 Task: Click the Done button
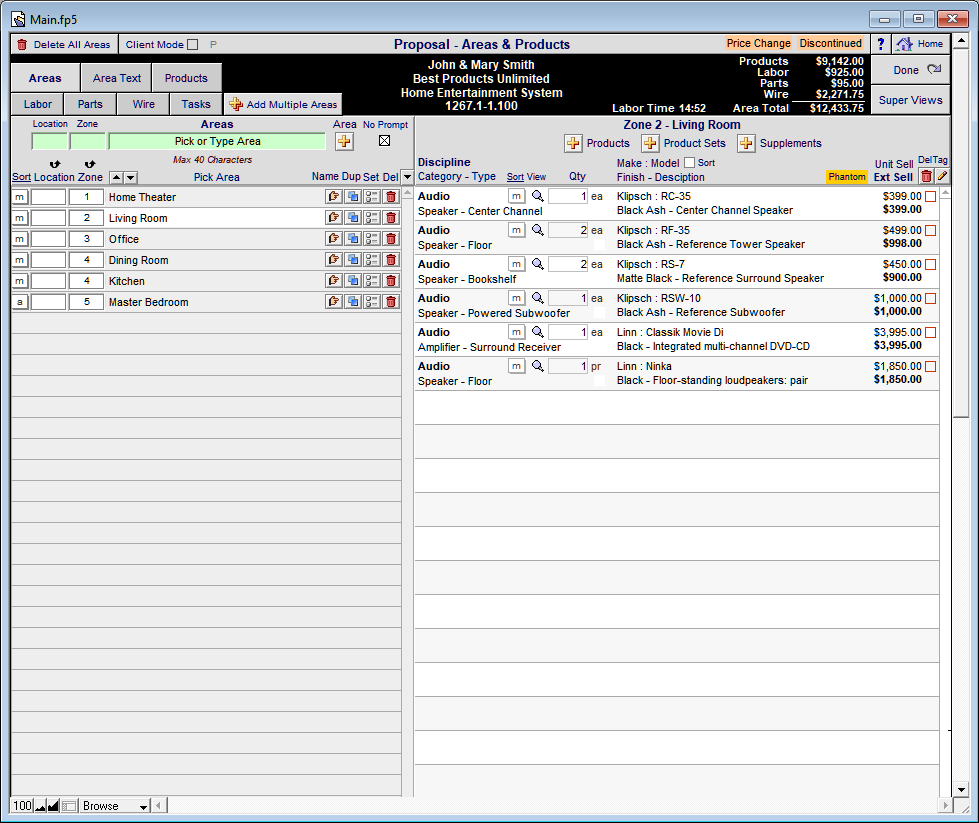tap(911, 70)
